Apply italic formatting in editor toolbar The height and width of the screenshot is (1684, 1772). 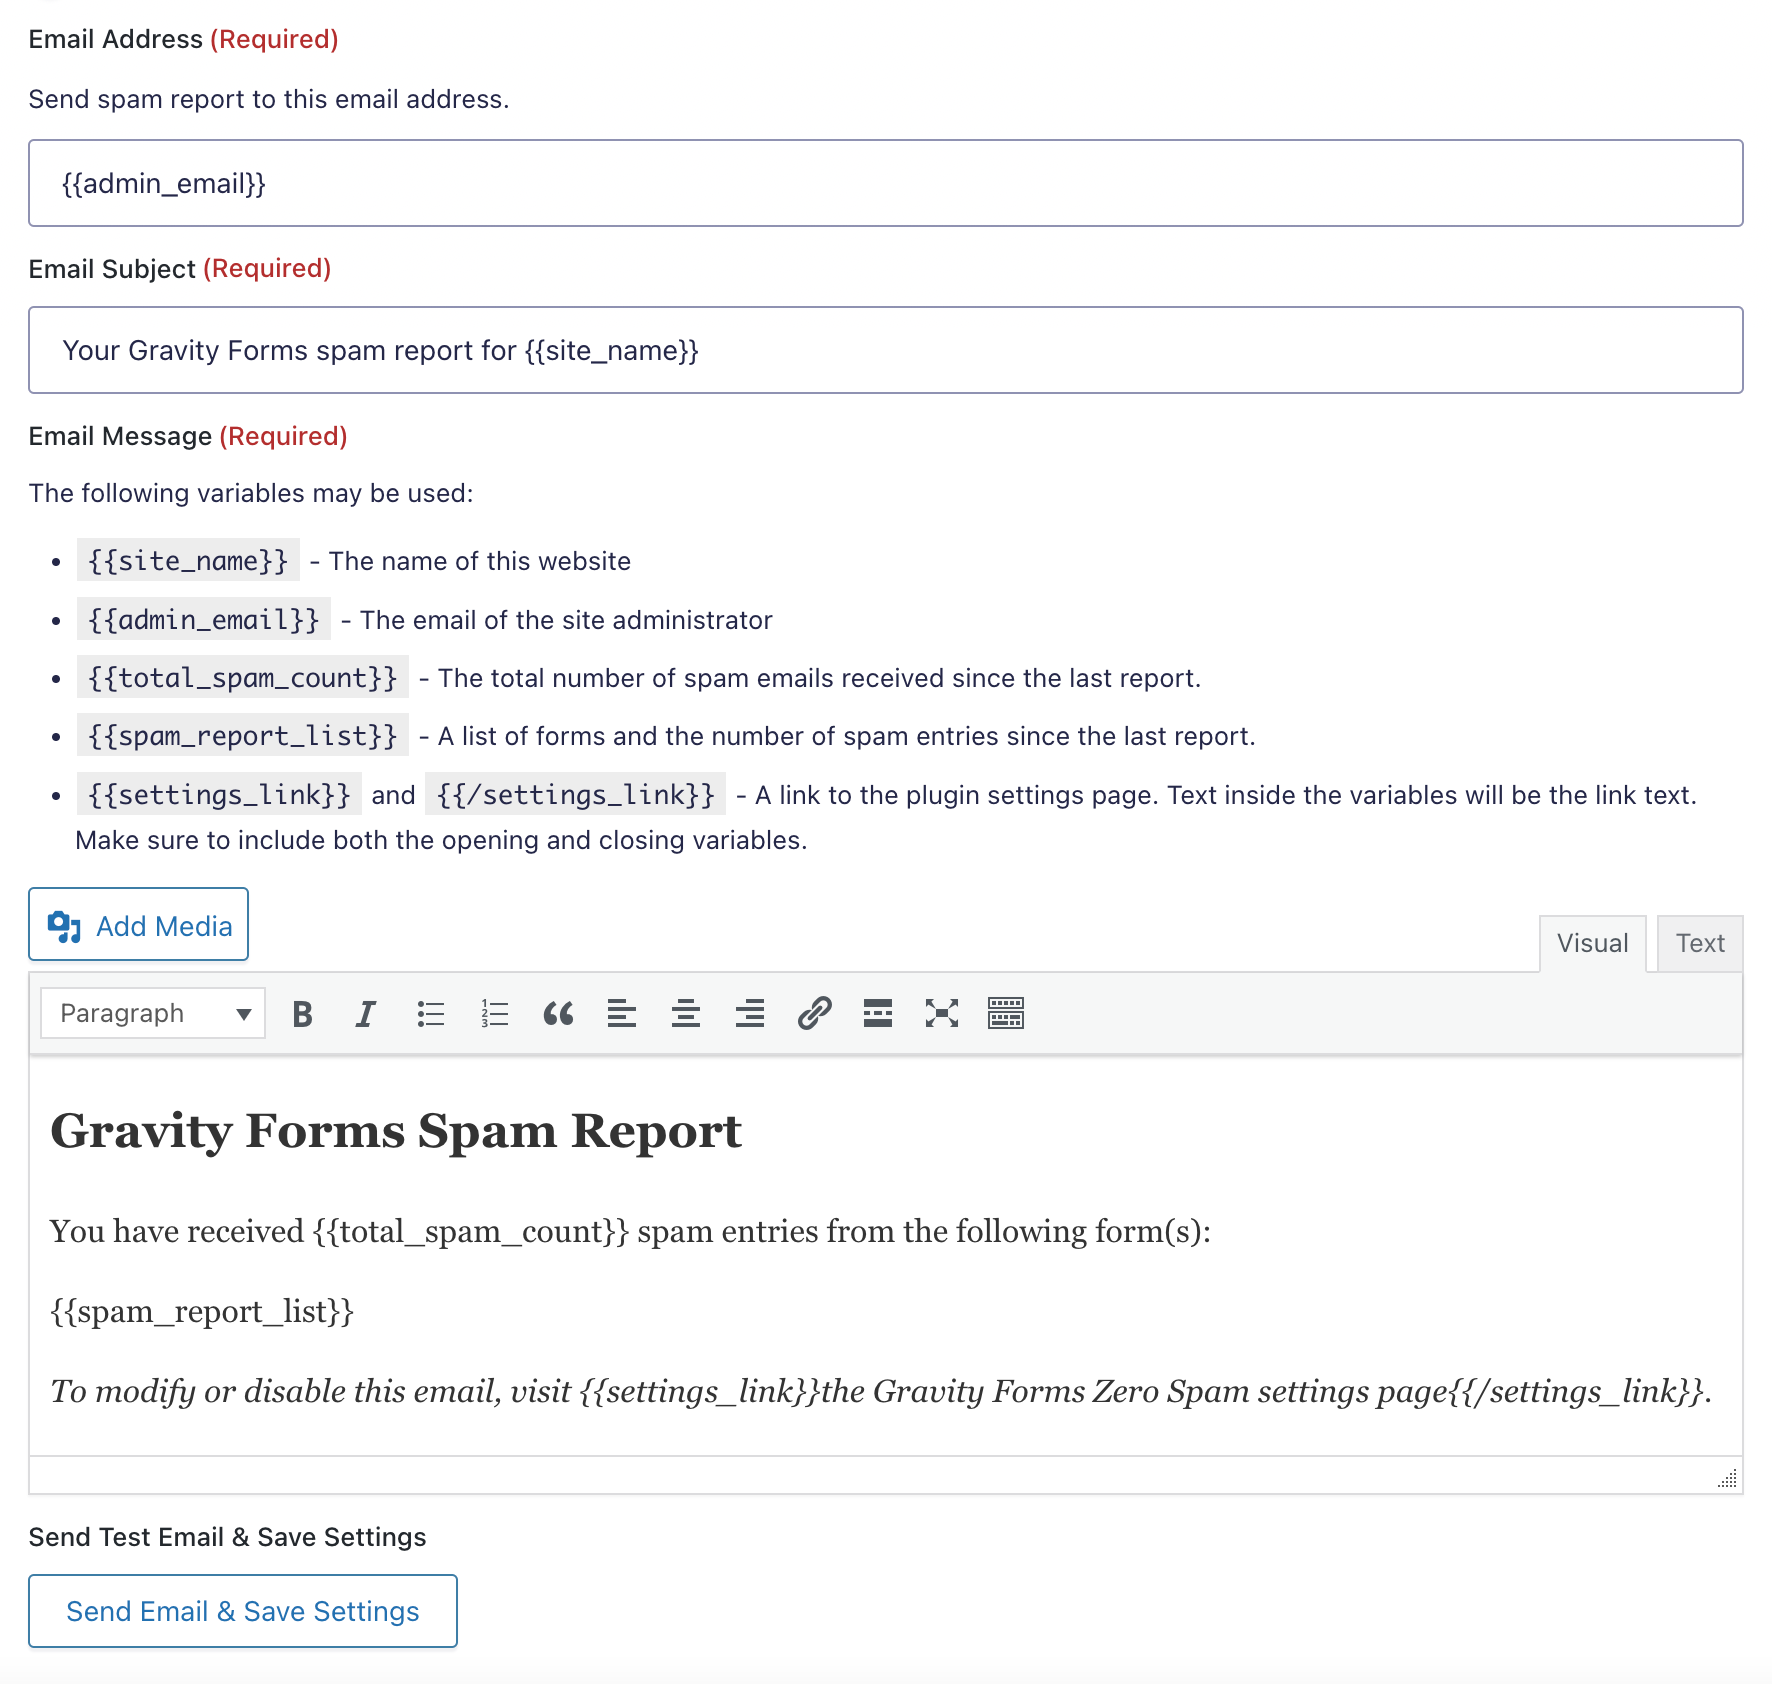(x=366, y=1014)
